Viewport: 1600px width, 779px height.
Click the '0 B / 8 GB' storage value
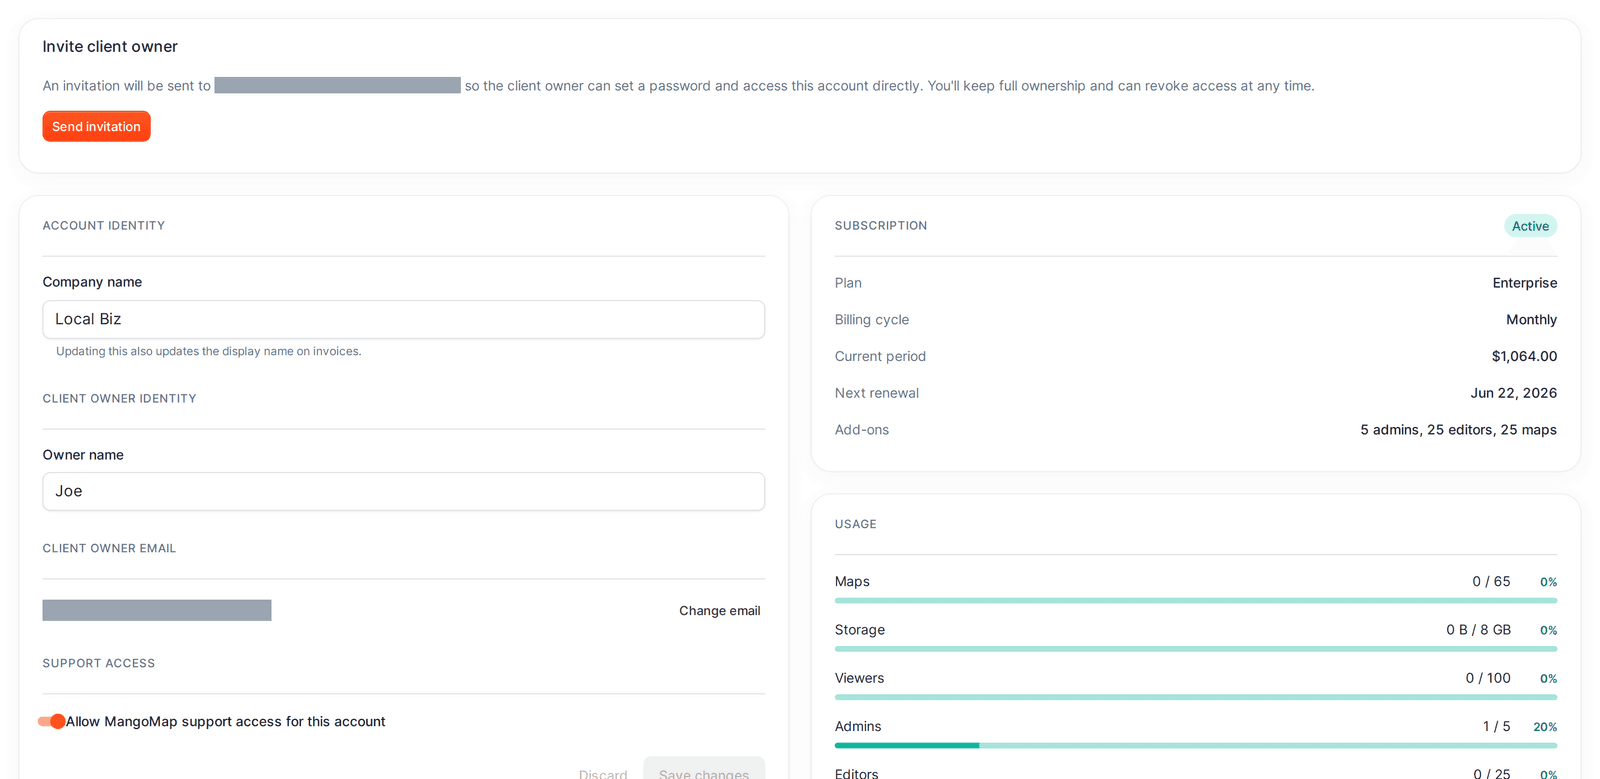pos(1478,630)
